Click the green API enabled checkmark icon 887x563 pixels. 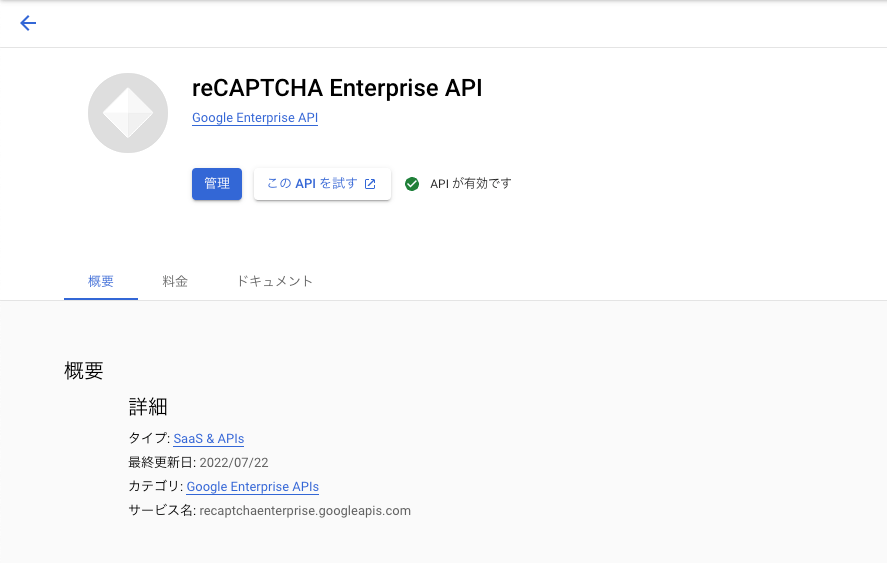412,184
